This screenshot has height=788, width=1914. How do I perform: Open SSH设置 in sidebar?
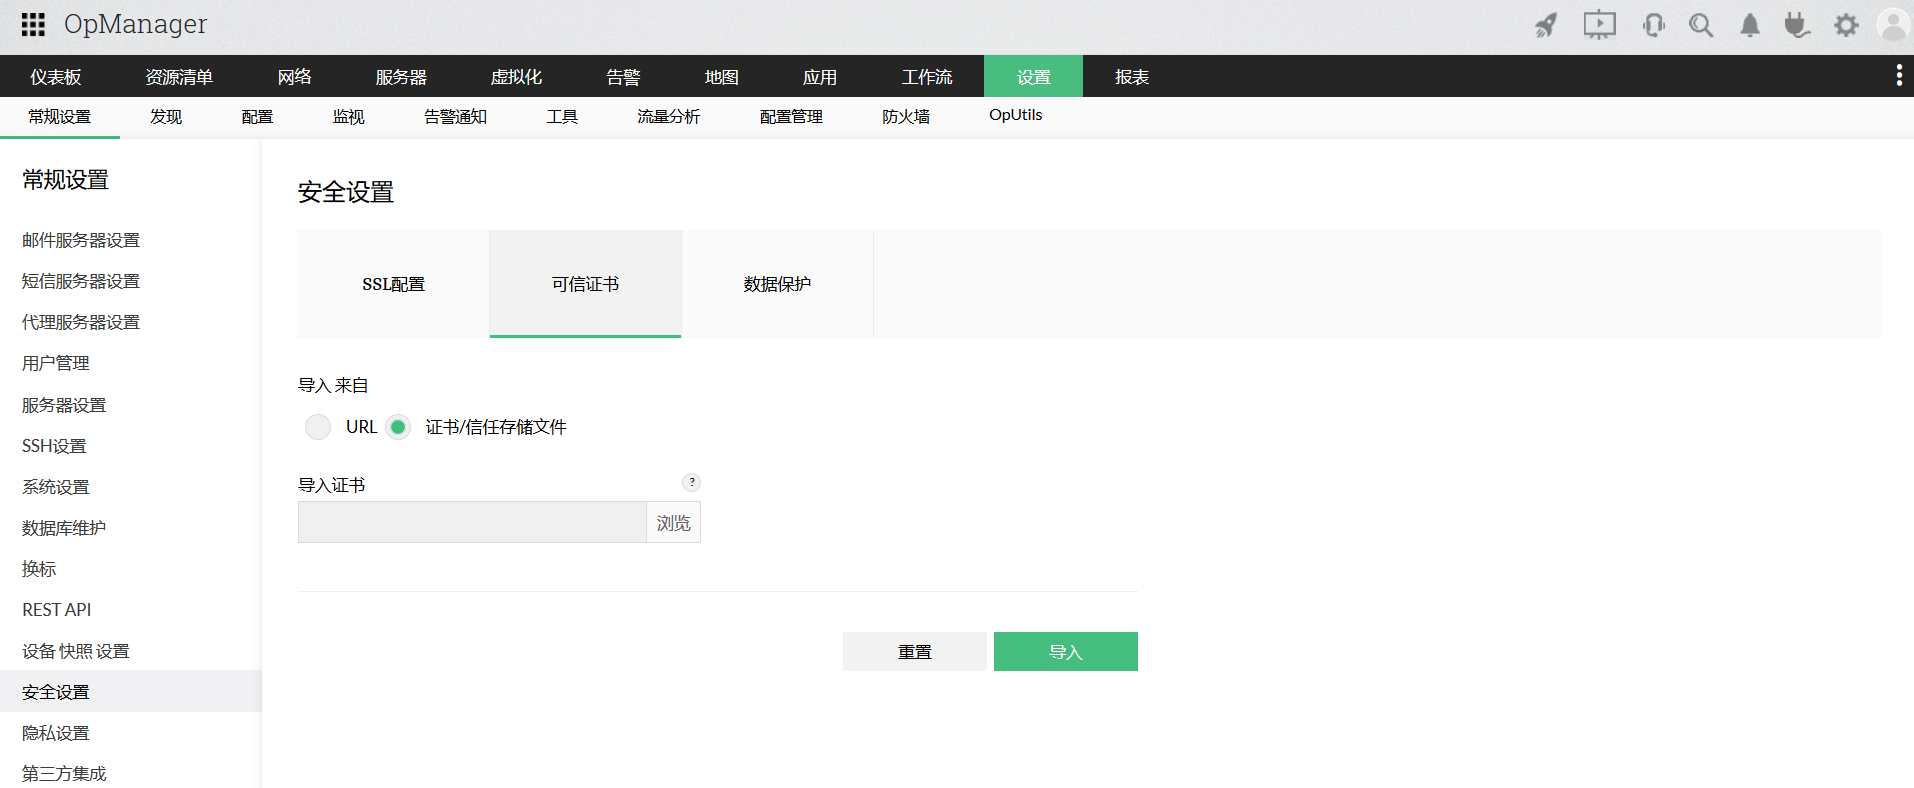point(54,446)
